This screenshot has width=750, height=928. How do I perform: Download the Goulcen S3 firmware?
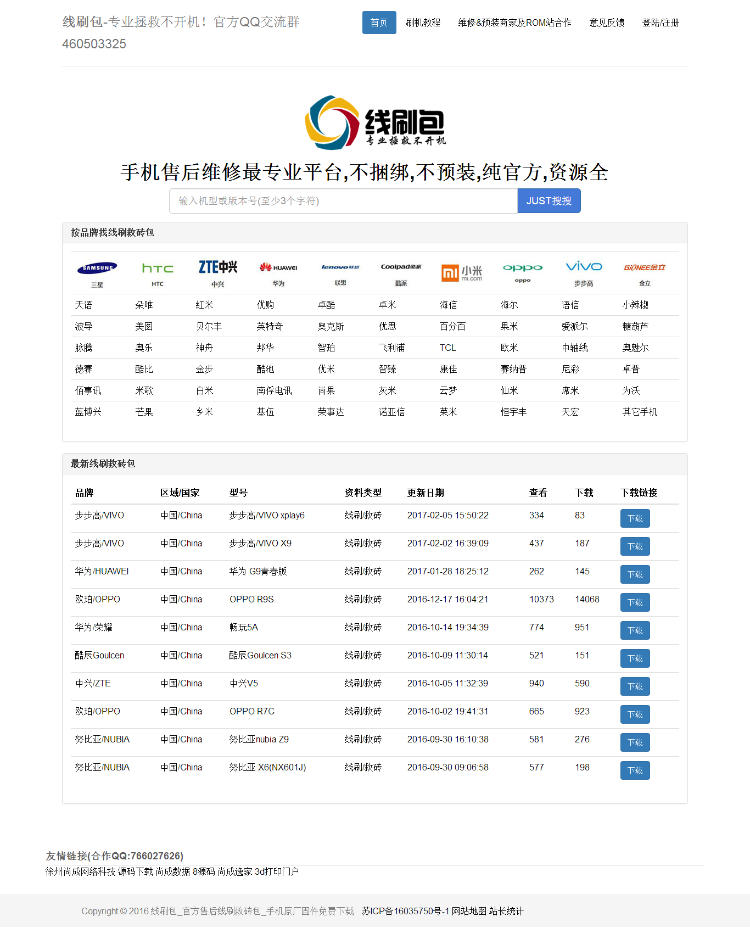(635, 658)
